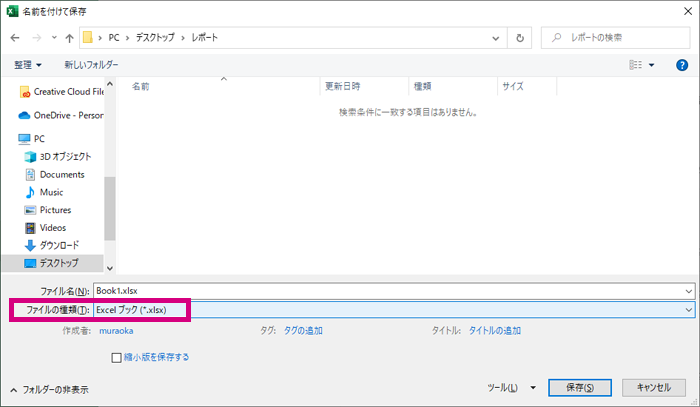Click the view layout icon
Image resolution: width=700 pixels, height=407 pixels.
(x=636, y=65)
